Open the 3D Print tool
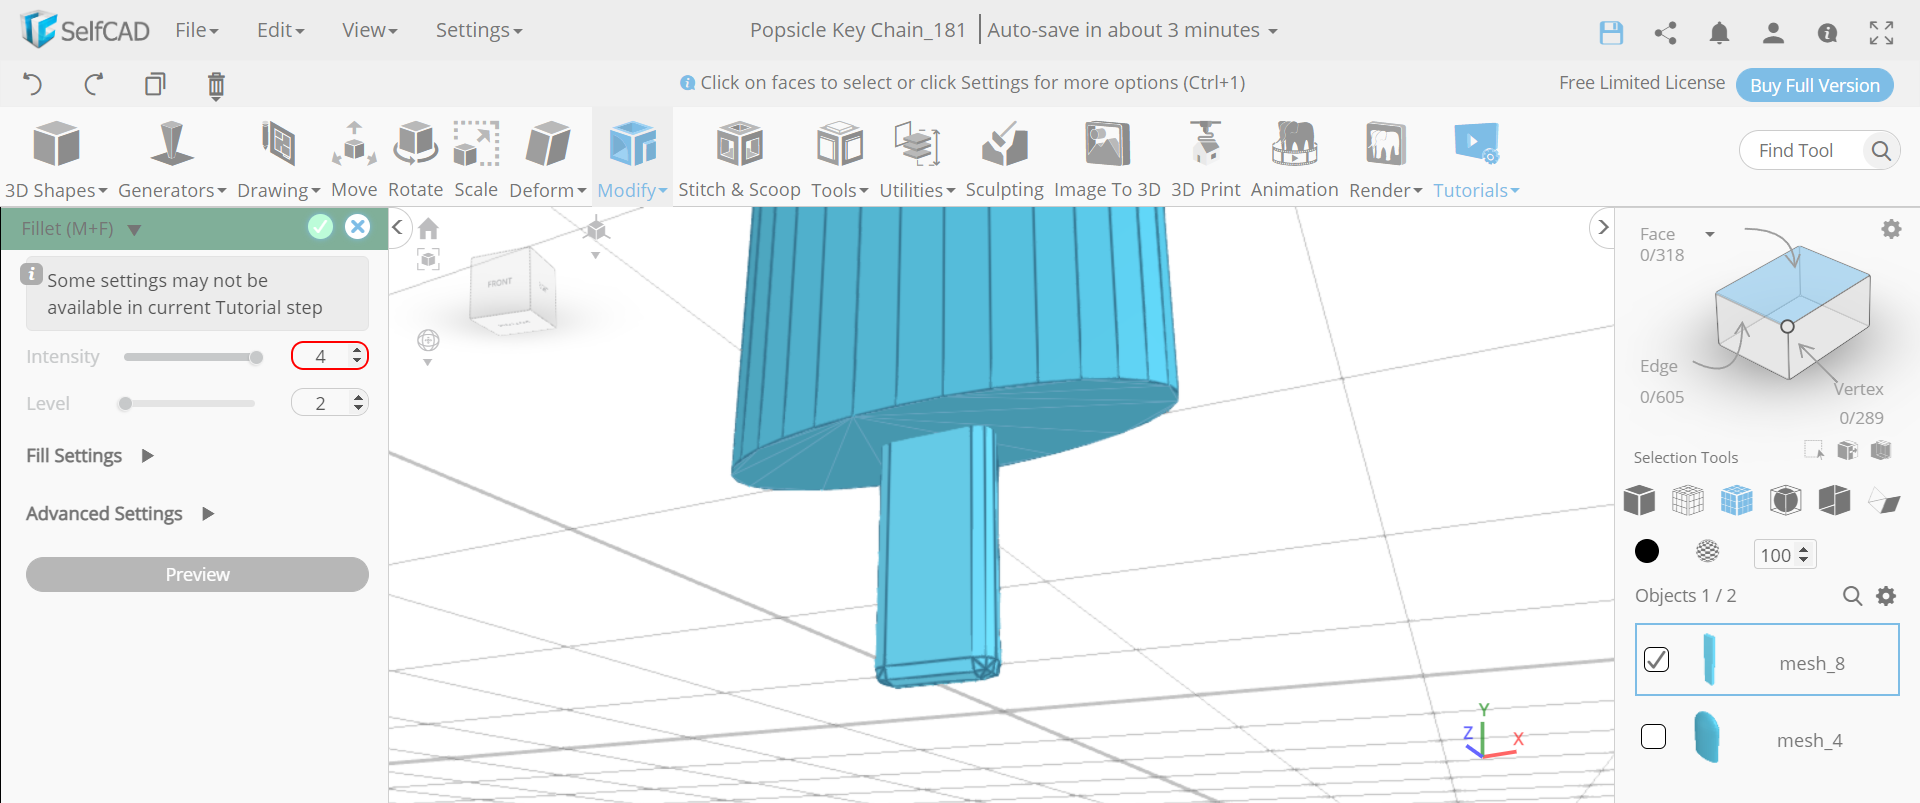 point(1205,160)
